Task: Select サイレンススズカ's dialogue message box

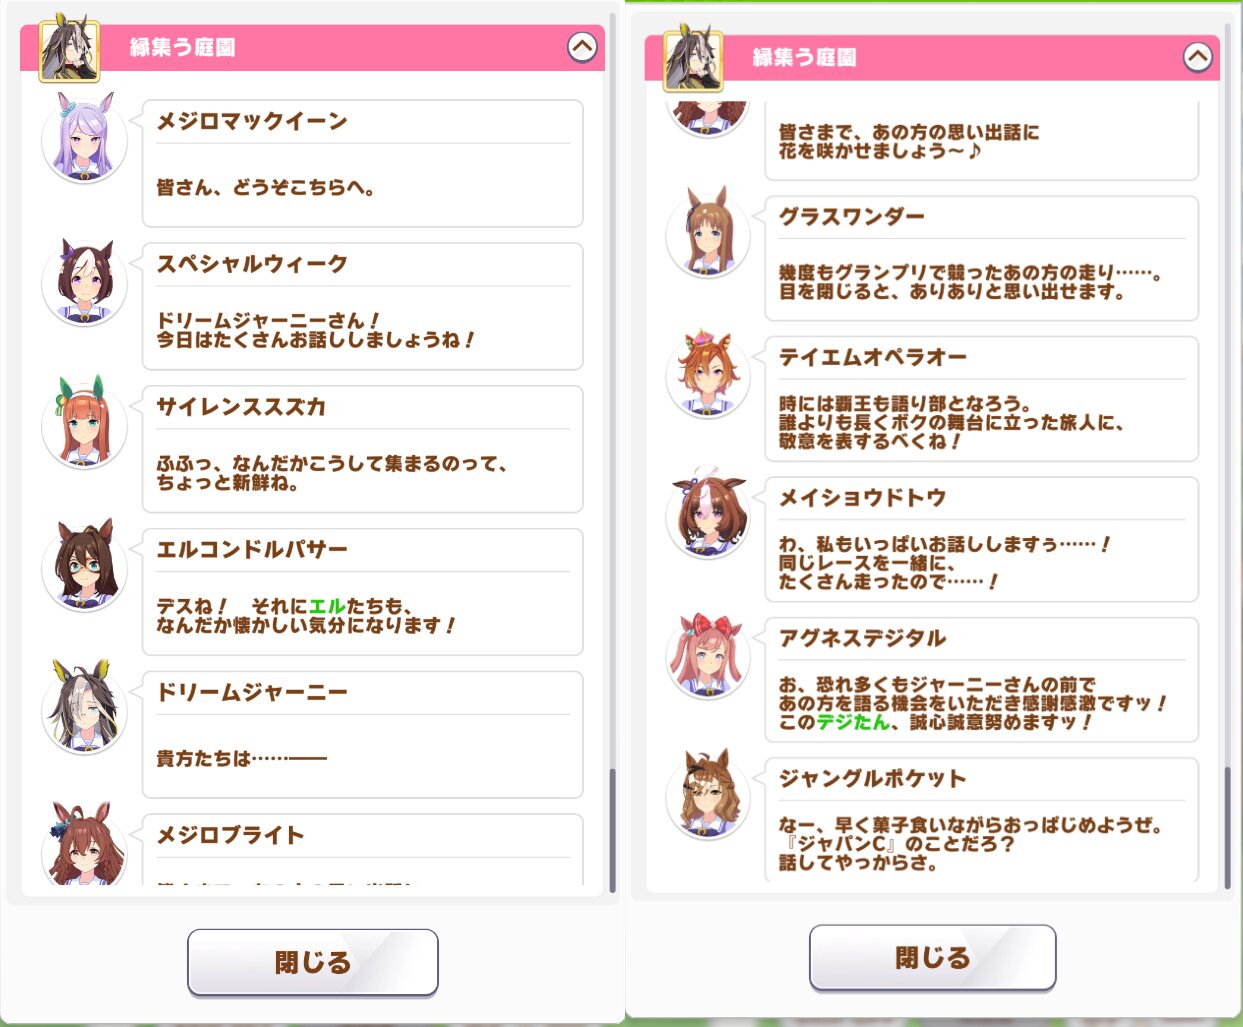Action: pos(363,449)
